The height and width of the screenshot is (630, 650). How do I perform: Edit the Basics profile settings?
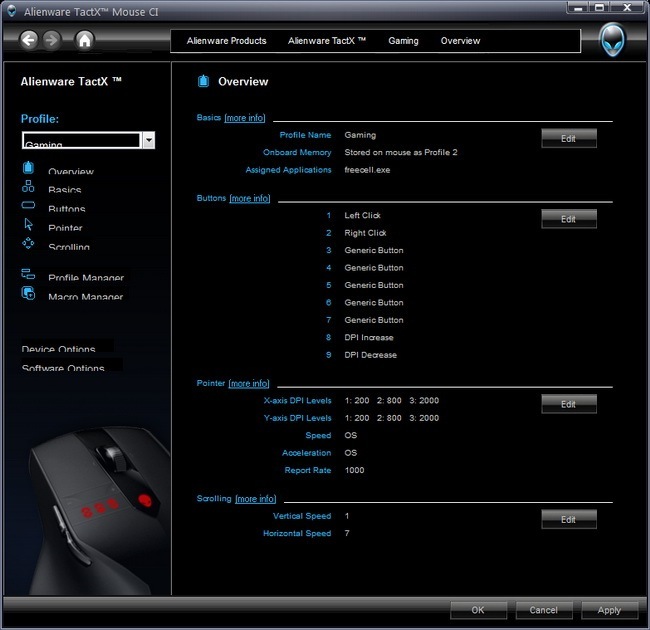coord(568,139)
